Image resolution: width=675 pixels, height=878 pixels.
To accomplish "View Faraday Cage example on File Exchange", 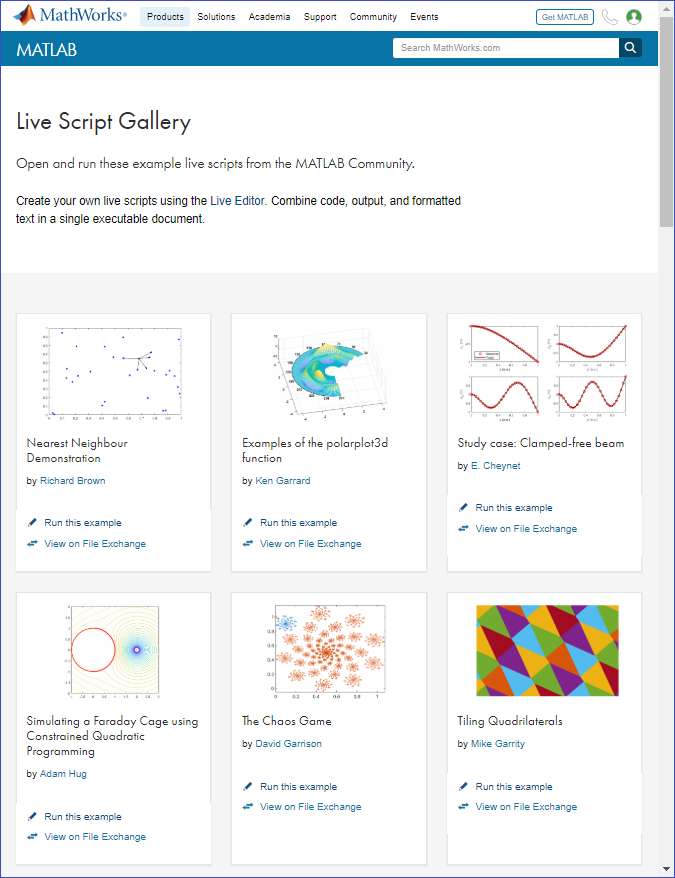I will 95,837.
